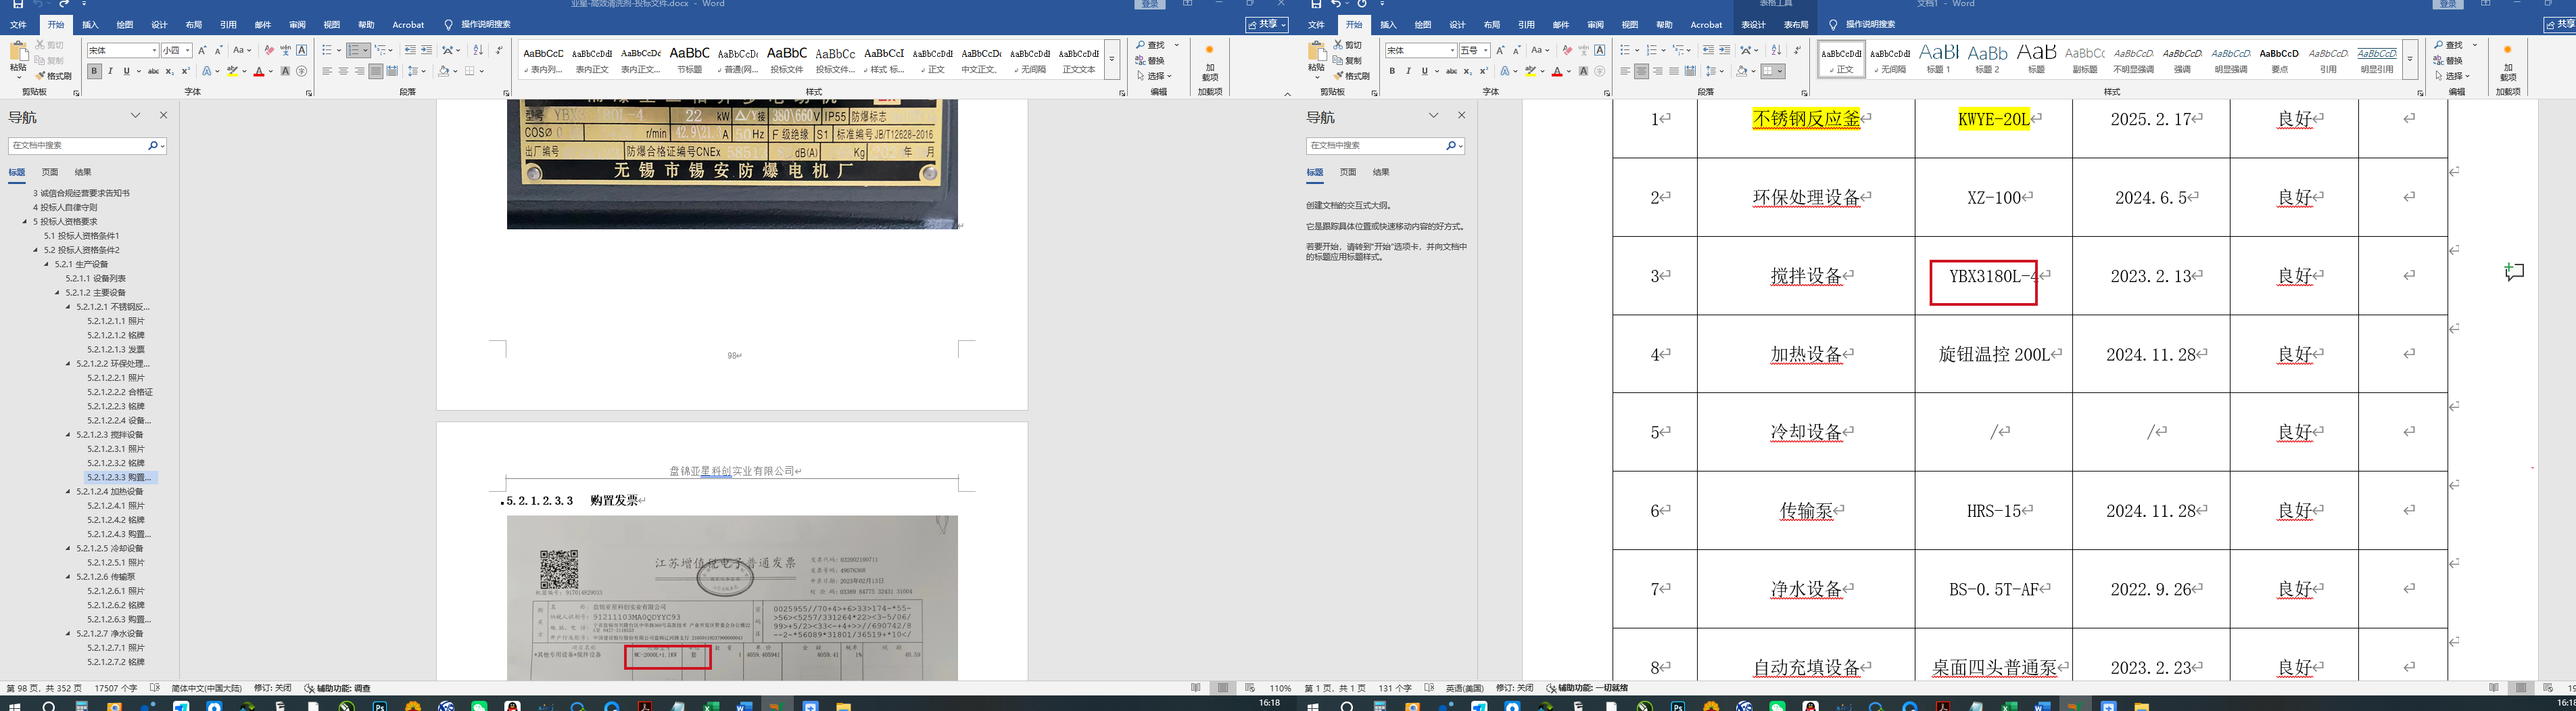Open the 插入 tab in left Word window

click(90, 24)
